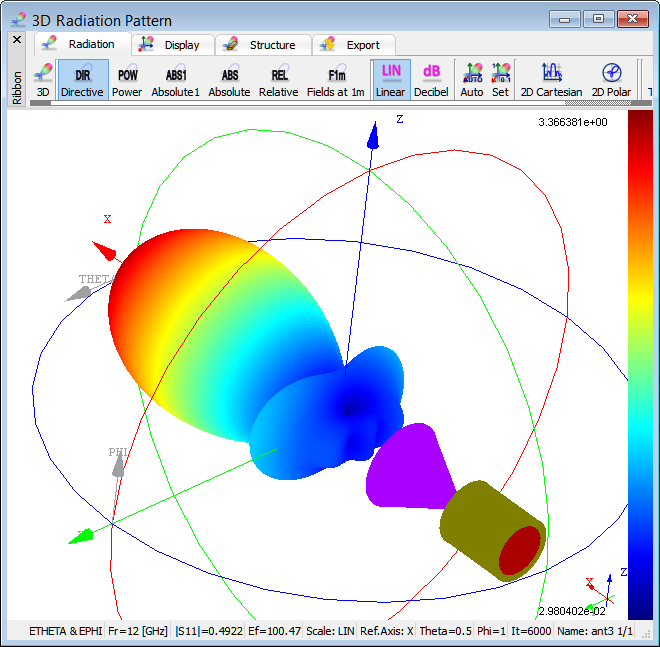Apply Auto scaling
This screenshot has width=660, height=647.
[x=472, y=79]
